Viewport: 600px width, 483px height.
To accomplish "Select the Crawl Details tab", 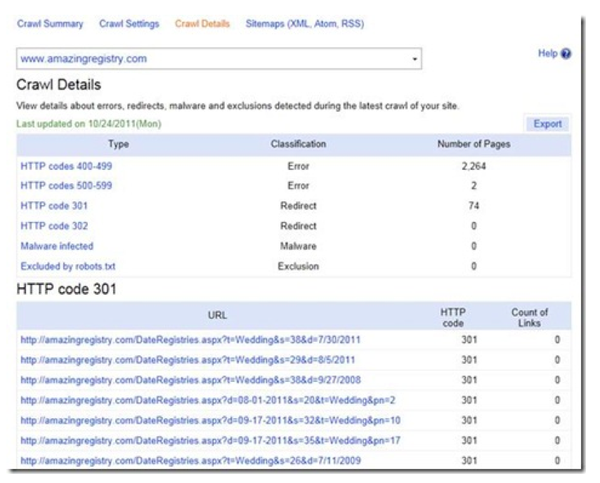I will click(x=202, y=24).
